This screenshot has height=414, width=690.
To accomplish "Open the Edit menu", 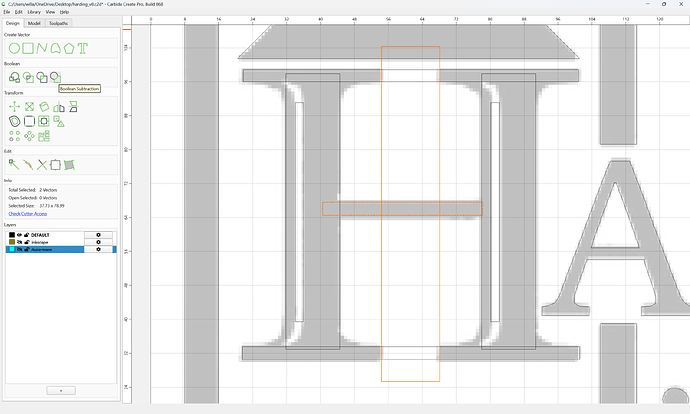I will pos(18,12).
